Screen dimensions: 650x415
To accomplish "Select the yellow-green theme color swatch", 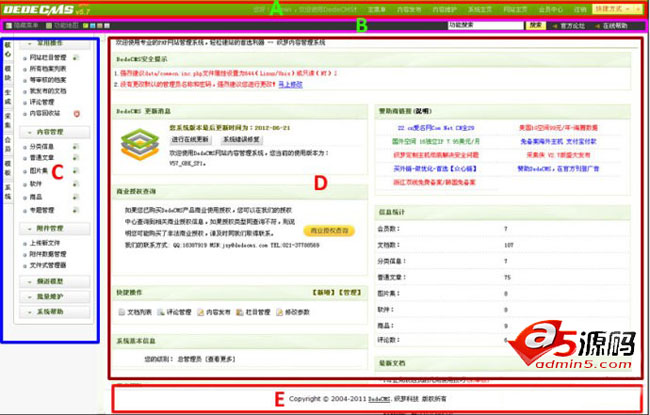I will [86, 26].
